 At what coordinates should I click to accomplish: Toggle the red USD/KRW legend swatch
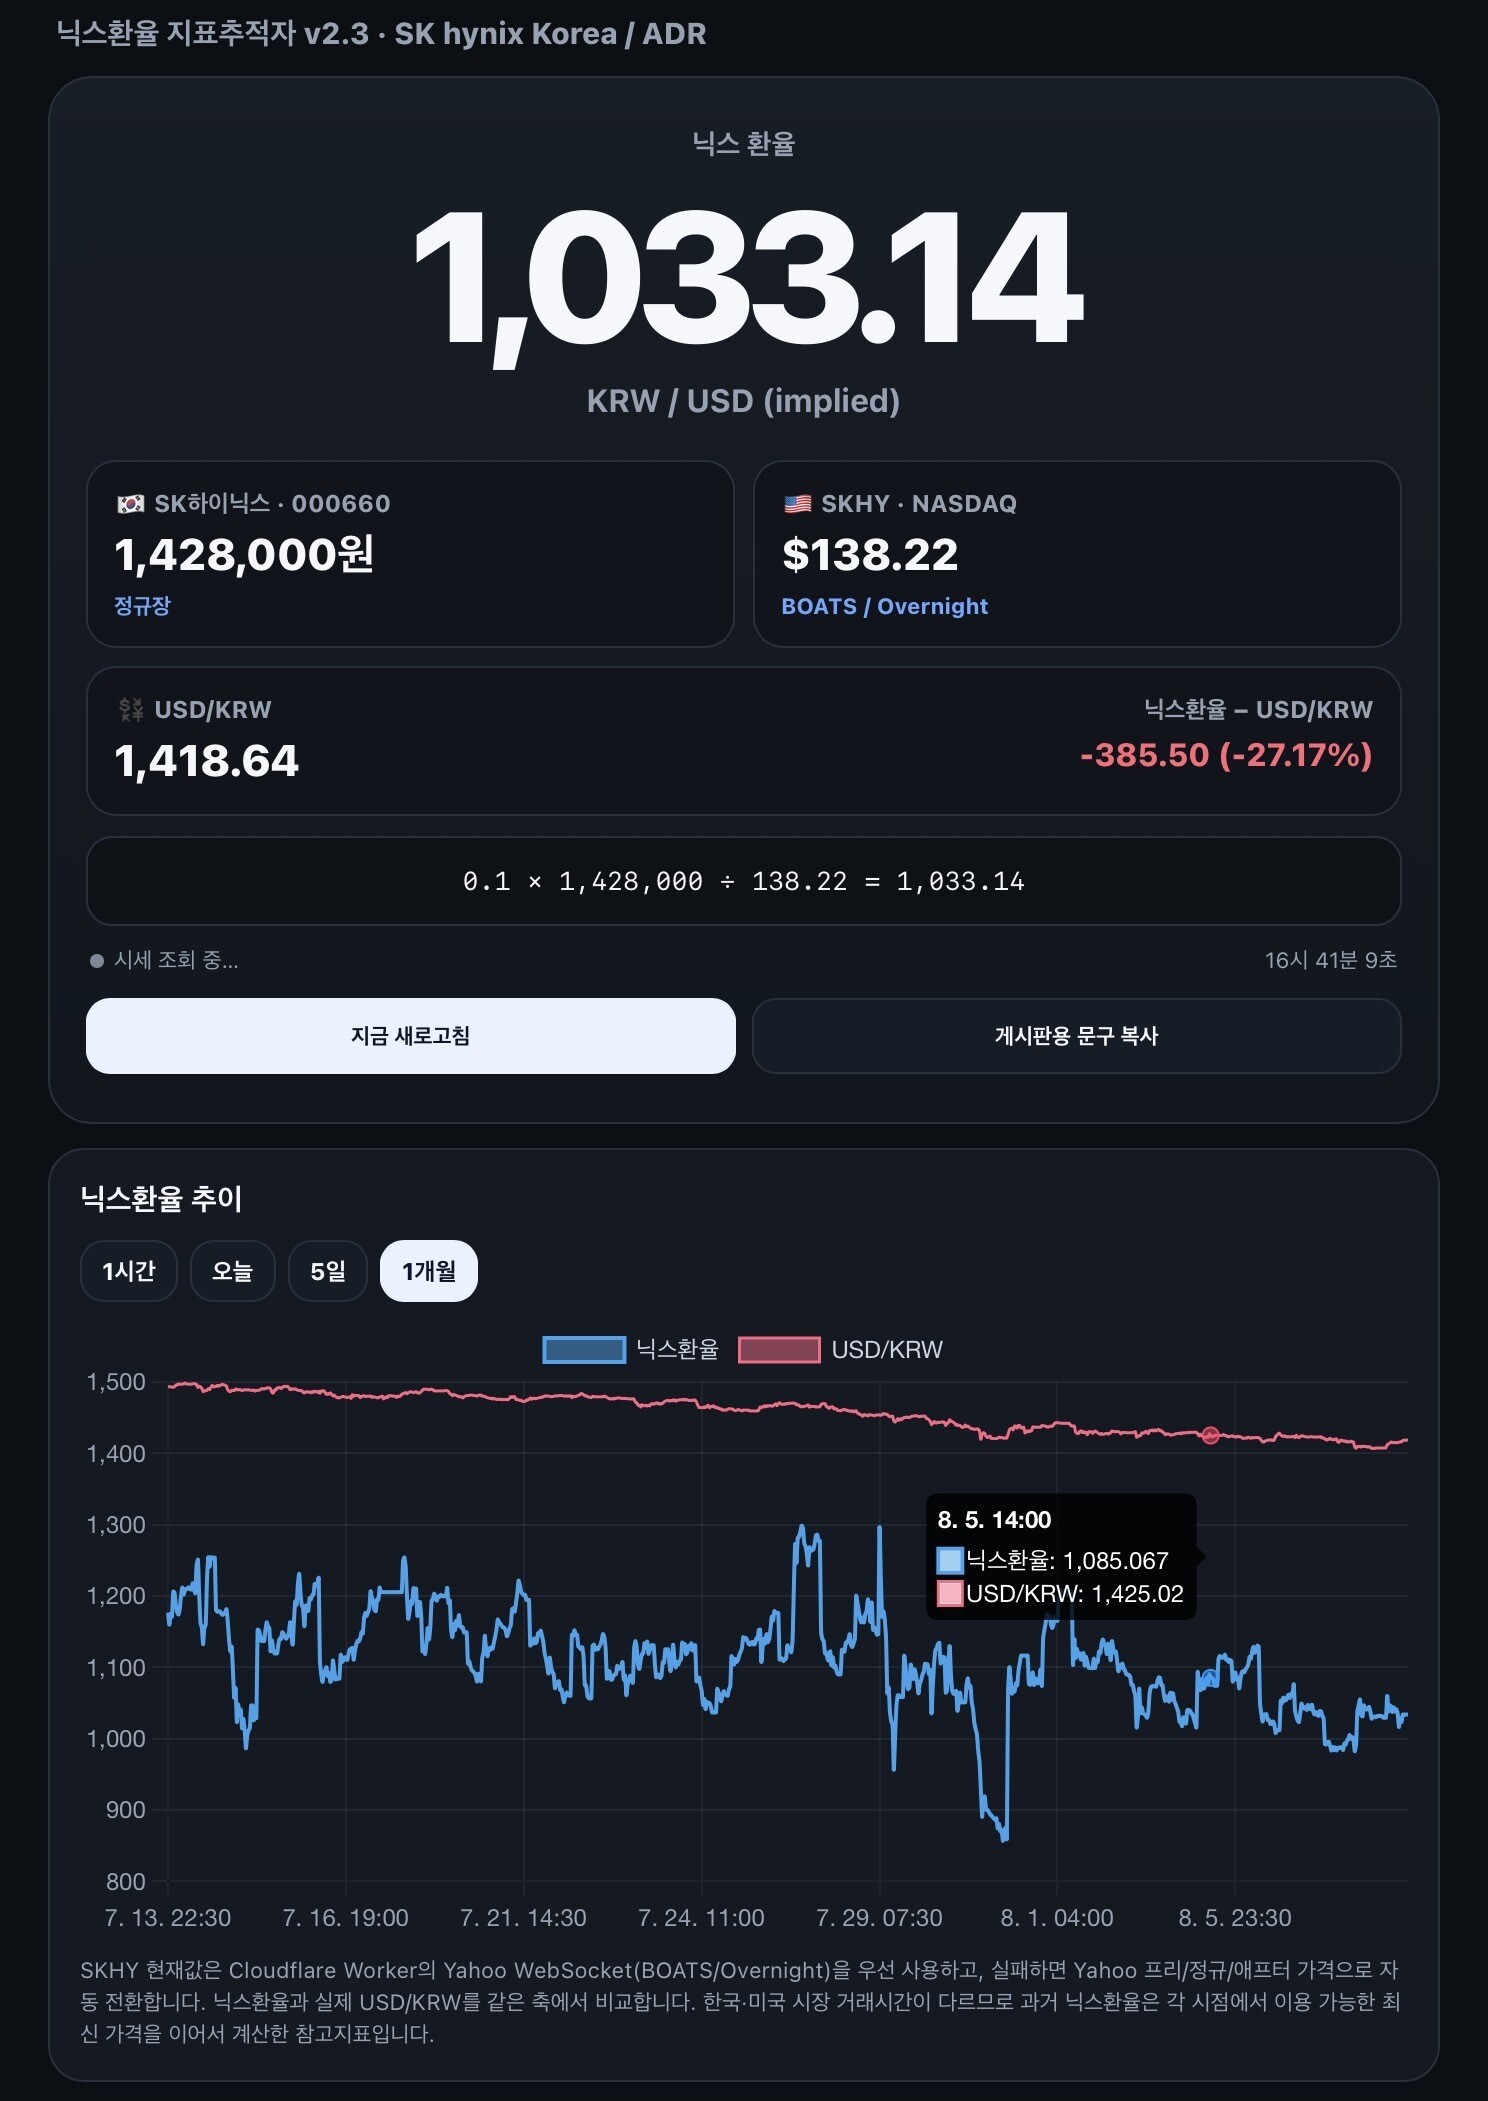point(779,1350)
